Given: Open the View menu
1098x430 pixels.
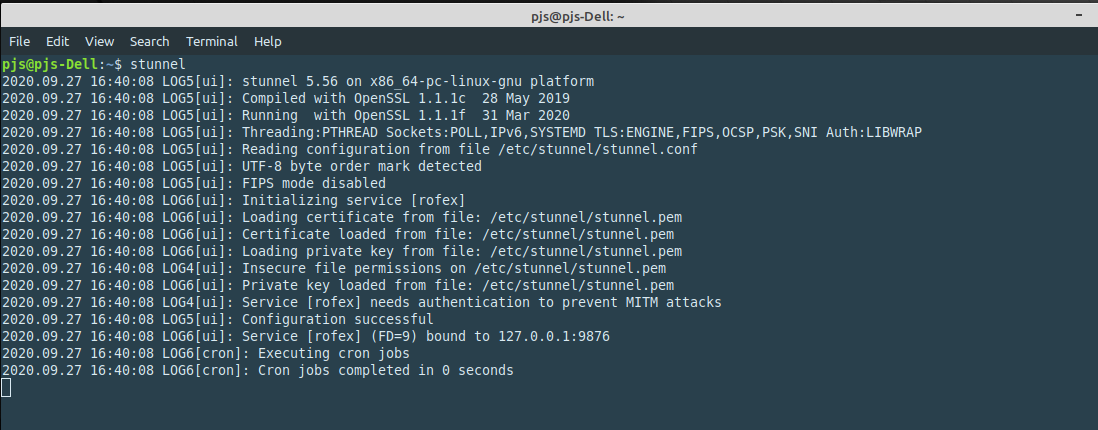Looking at the screenshot, I should point(99,41).
